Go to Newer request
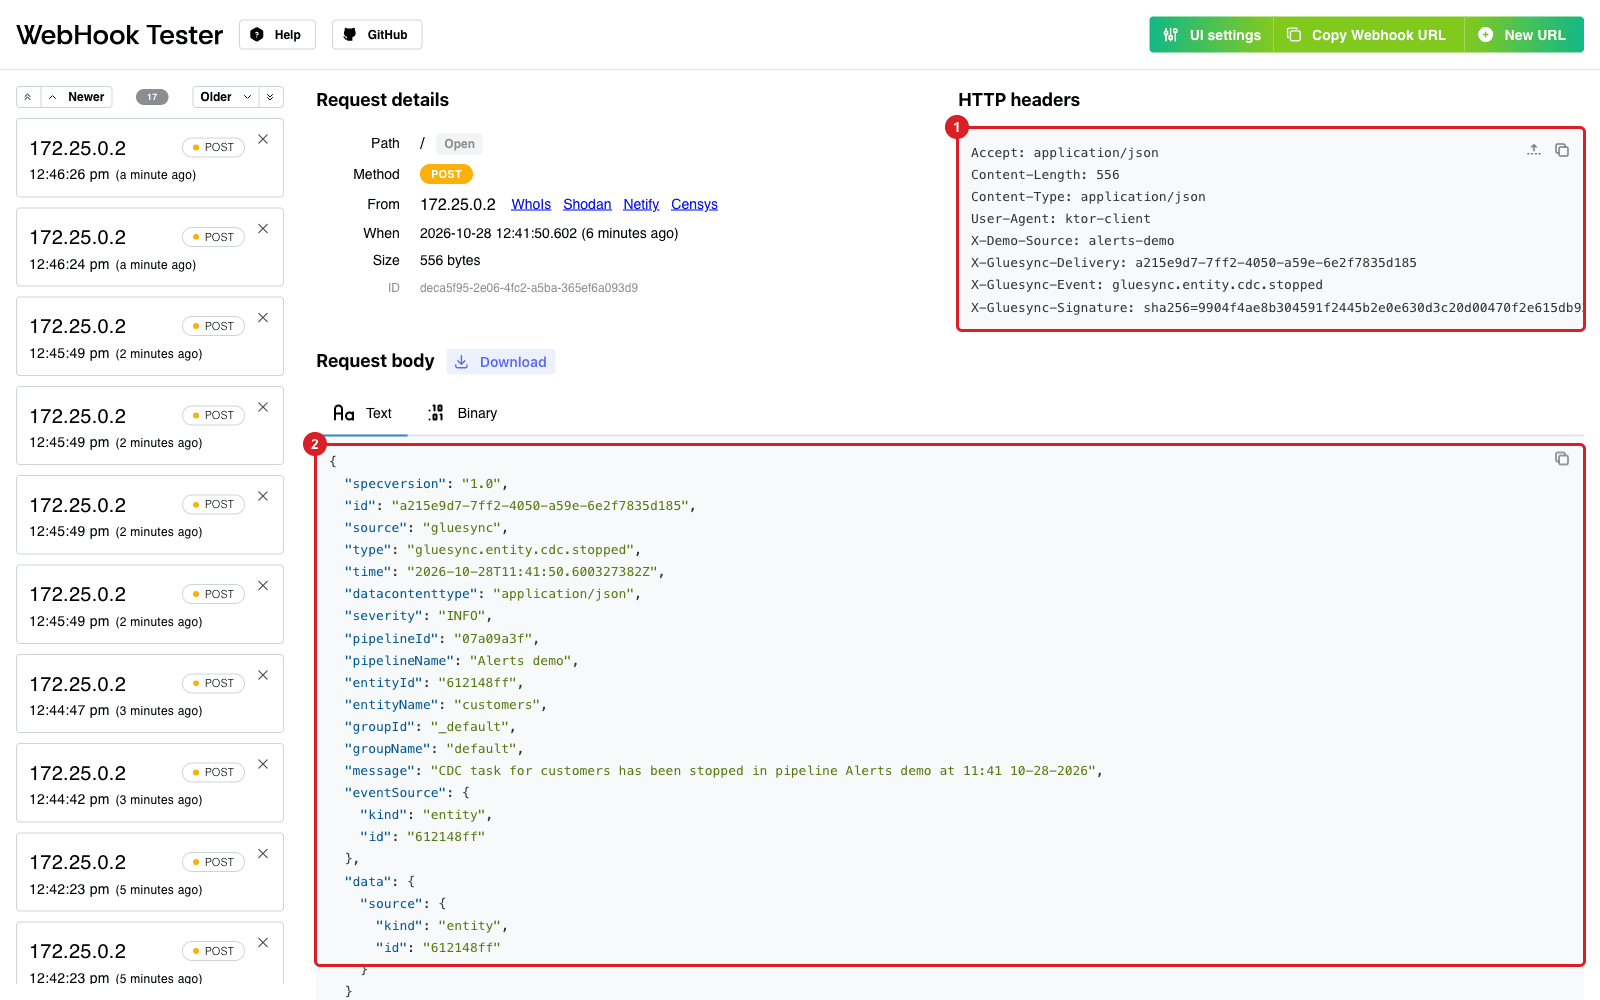This screenshot has height=1000, width=1600. [76, 97]
